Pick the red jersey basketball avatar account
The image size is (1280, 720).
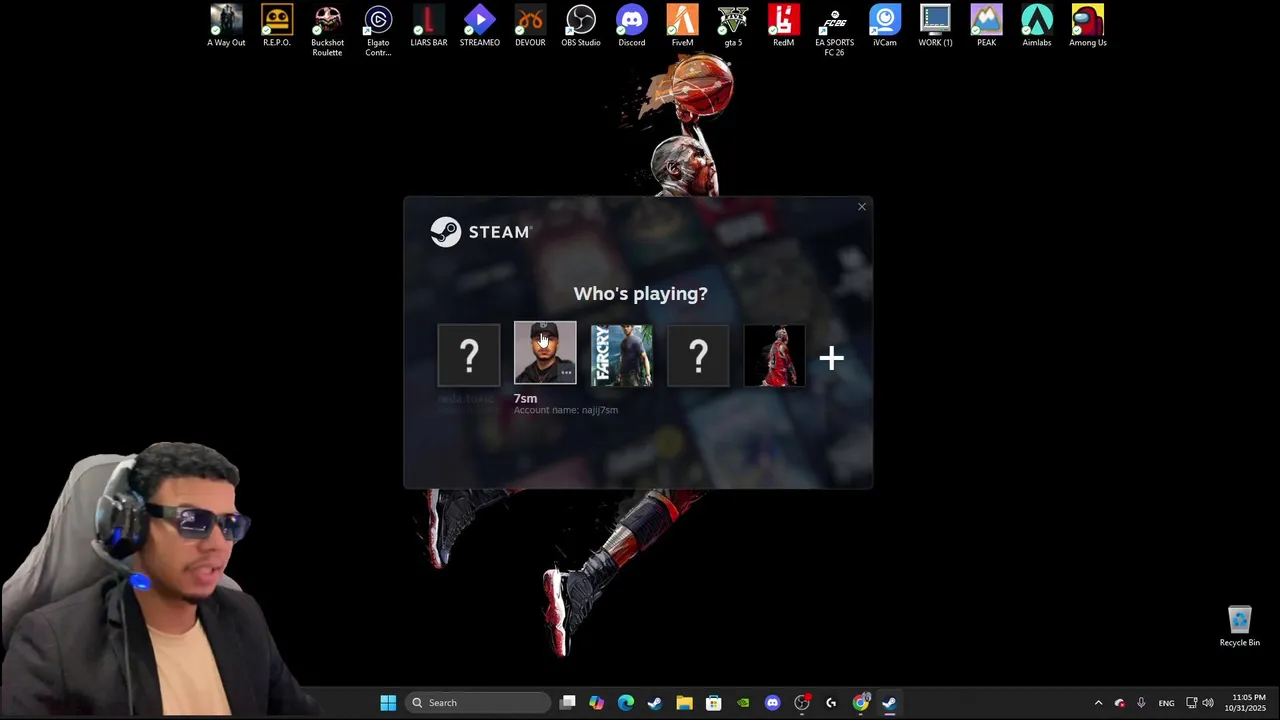(774, 355)
